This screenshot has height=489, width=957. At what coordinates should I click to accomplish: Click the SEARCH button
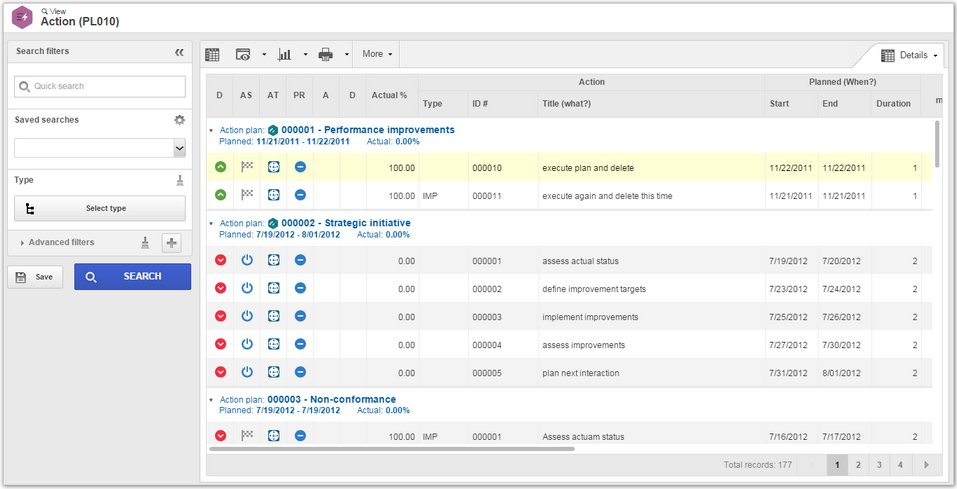click(x=132, y=277)
